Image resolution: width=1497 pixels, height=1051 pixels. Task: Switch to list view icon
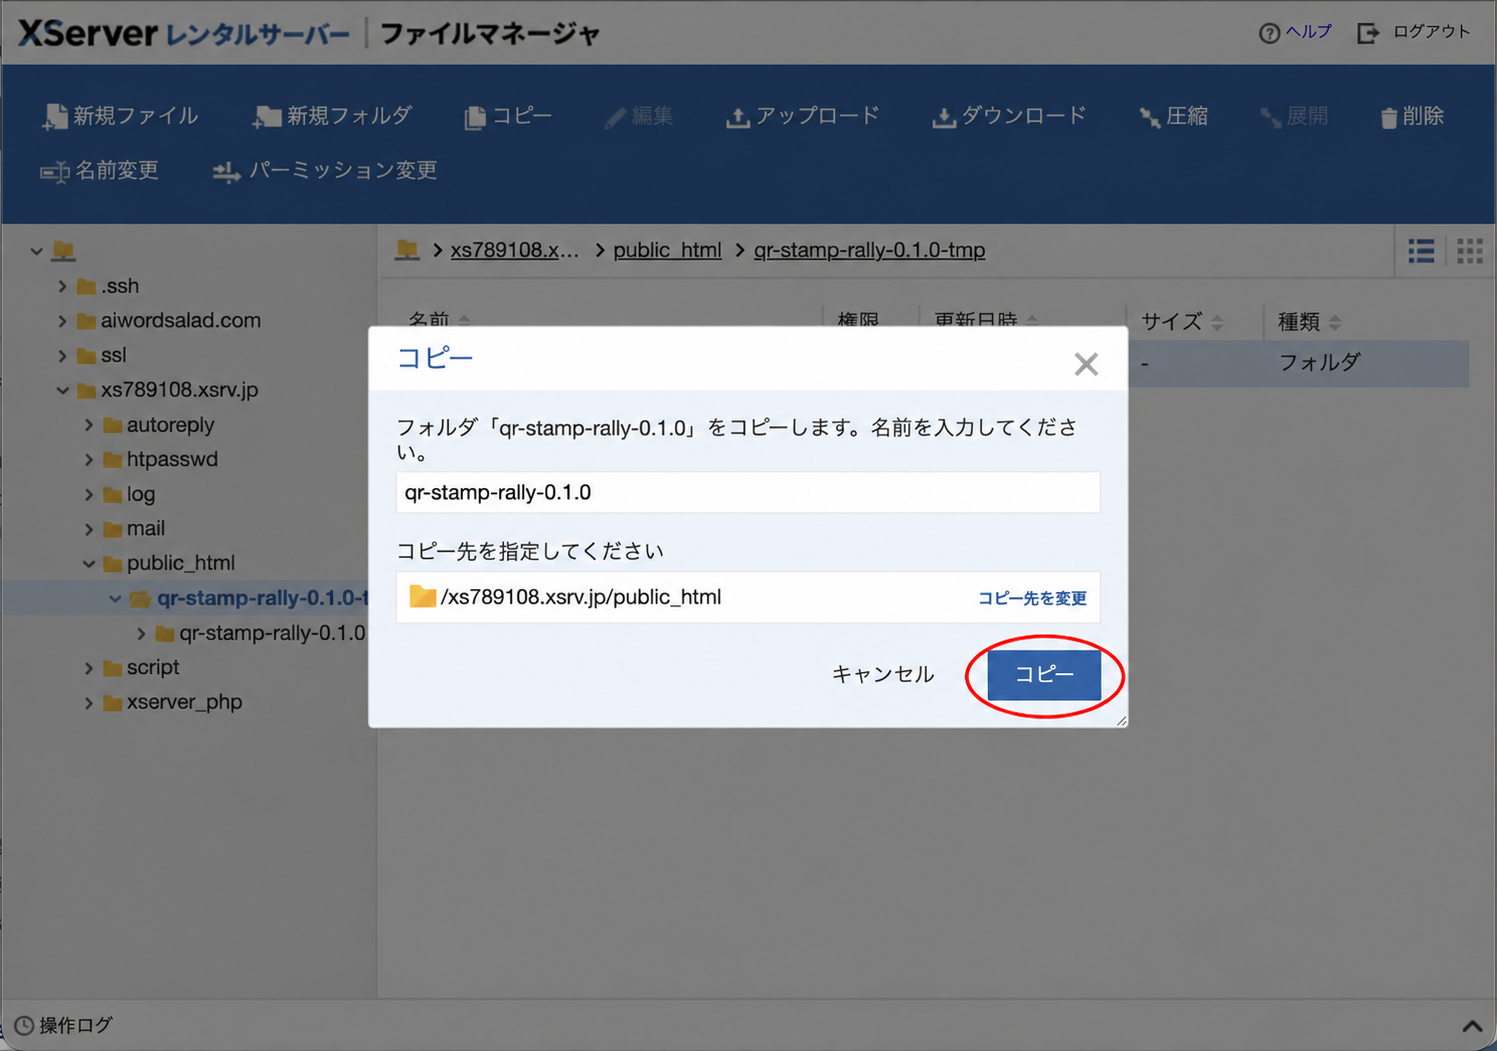1421,251
